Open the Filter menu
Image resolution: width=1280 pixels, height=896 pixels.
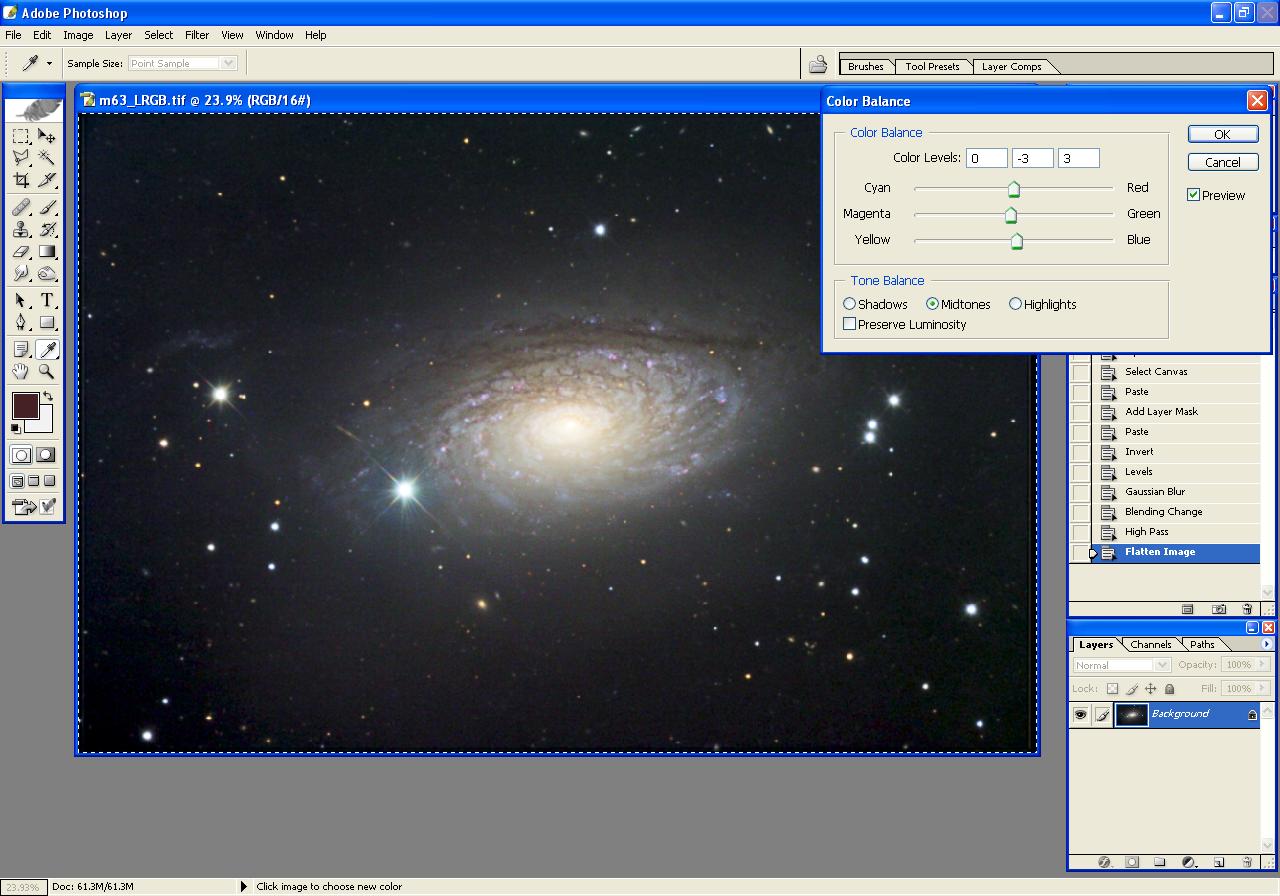pyautogui.click(x=197, y=35)
